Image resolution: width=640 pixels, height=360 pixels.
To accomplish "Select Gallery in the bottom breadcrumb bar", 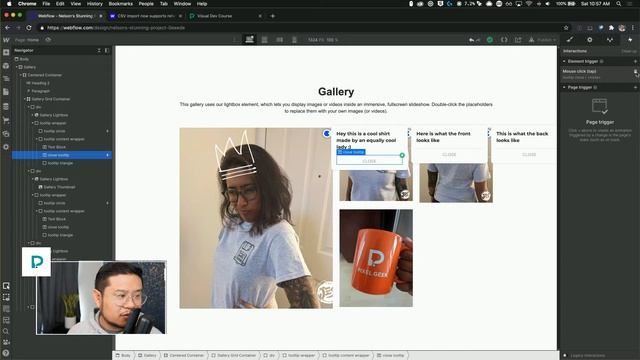I will click(147, 356).
